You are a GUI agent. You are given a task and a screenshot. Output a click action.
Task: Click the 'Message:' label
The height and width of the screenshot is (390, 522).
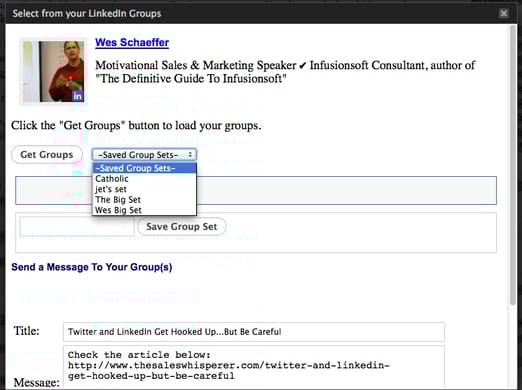pyautogui.click(x=37, y=382)
